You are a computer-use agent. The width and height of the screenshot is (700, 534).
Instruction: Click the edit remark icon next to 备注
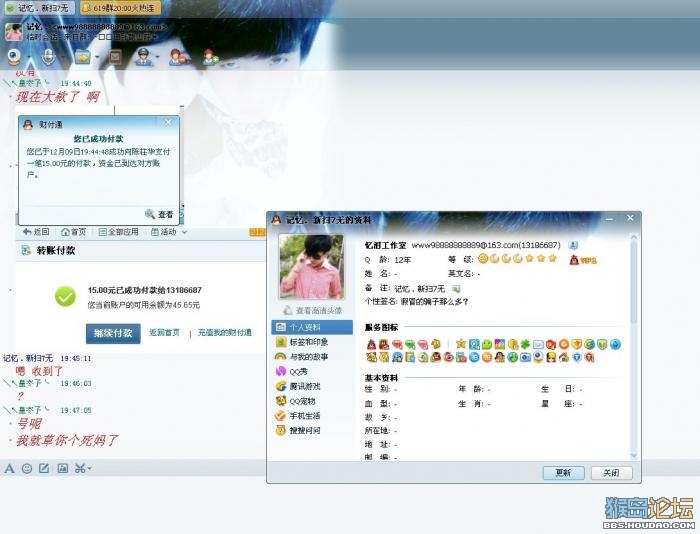point(456,289)
